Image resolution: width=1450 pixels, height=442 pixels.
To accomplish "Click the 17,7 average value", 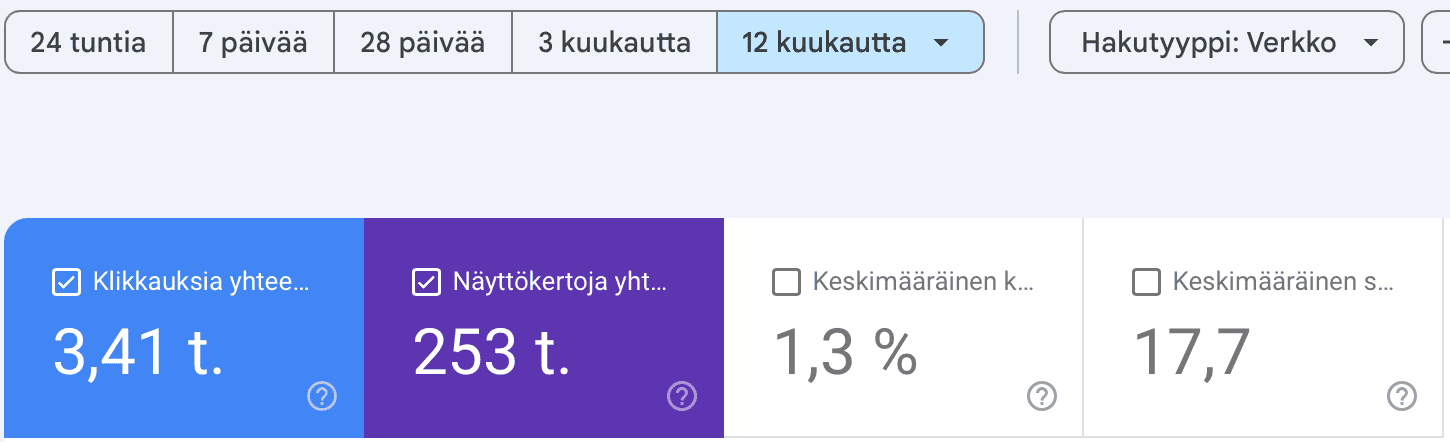I will [x=1191, y=351].
